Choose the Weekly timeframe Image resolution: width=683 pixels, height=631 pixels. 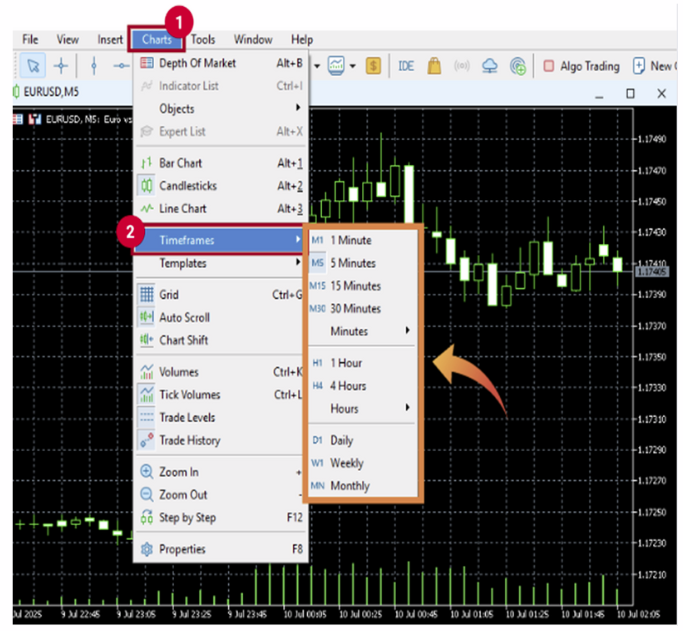coord(347,463)
